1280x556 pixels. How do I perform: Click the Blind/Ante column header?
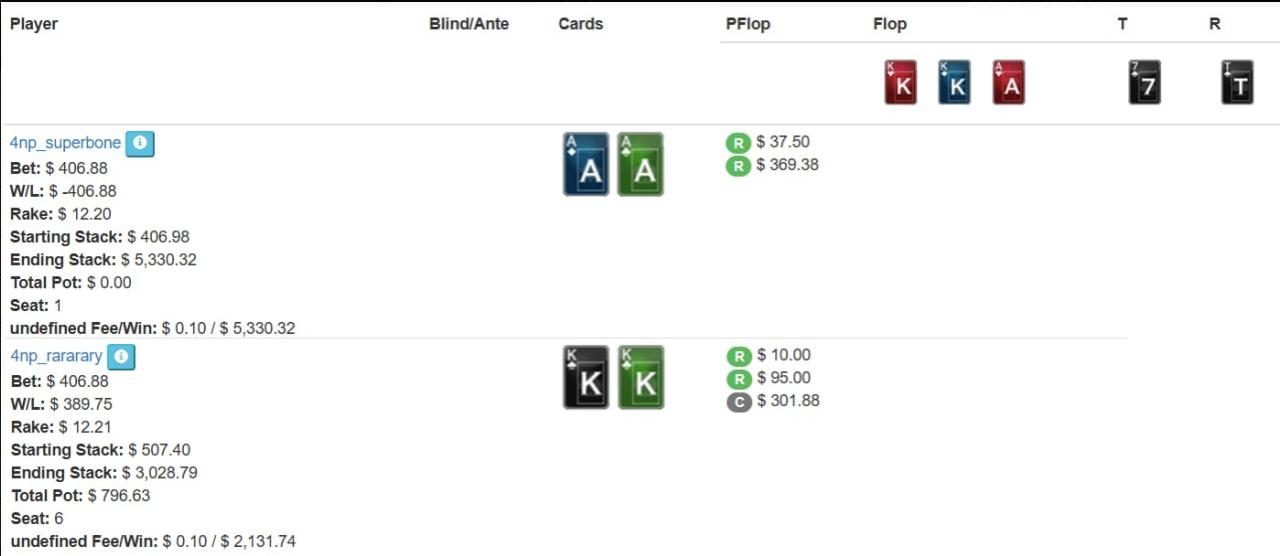469,24
